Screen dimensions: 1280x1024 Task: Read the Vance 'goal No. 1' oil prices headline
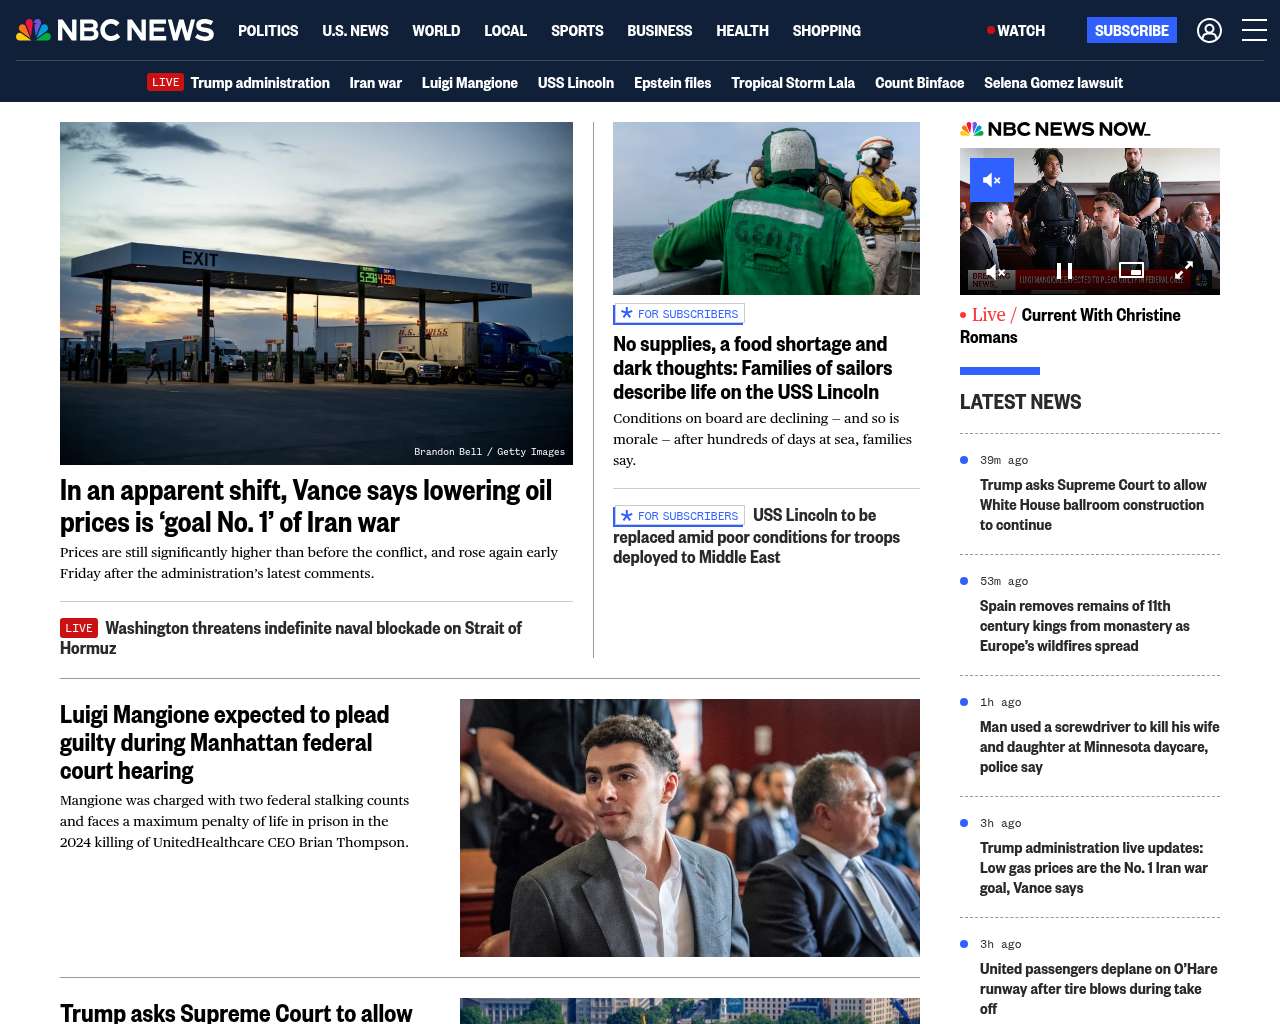point(306,506)
